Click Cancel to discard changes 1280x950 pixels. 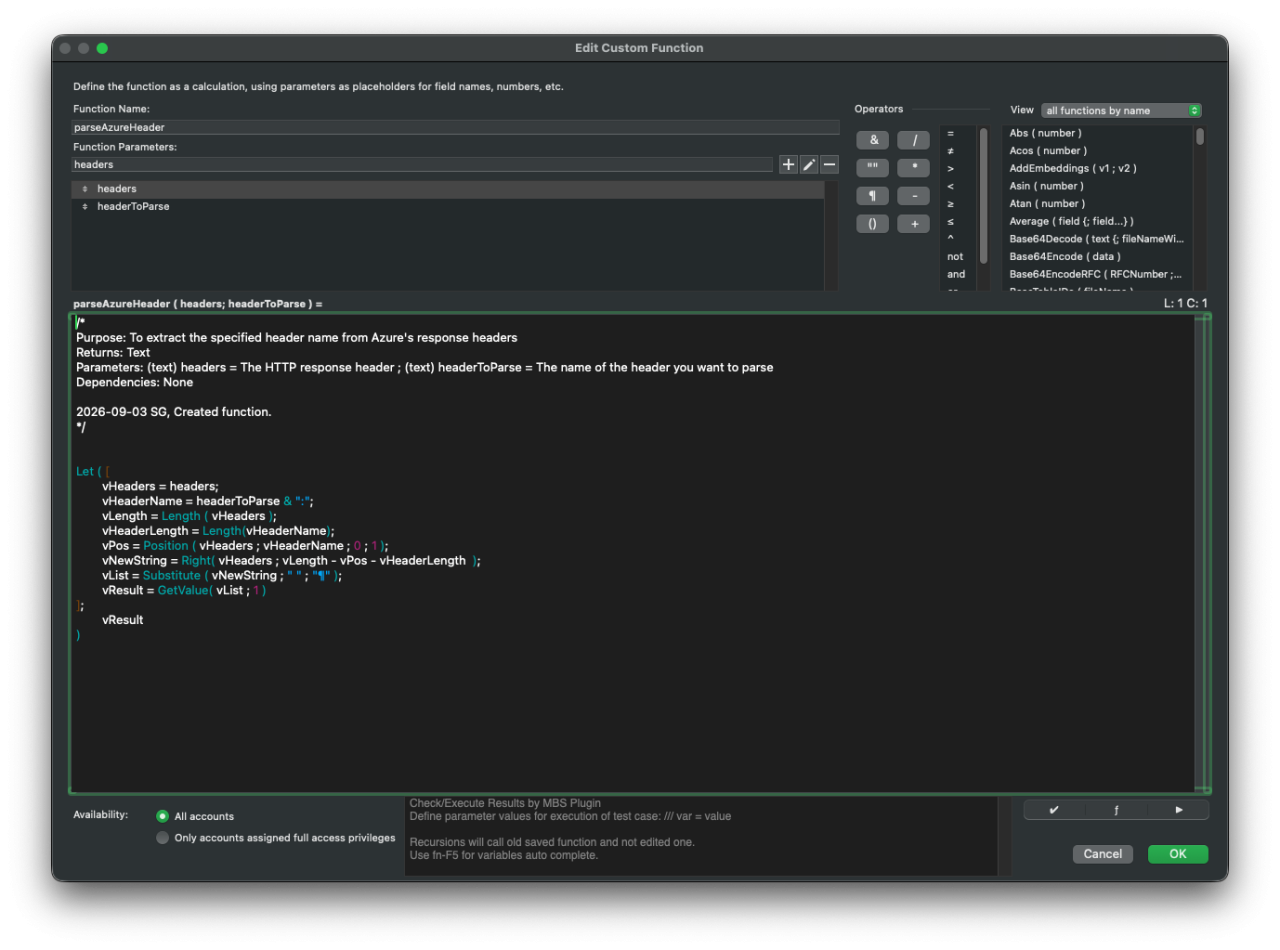coord(1103,854)
